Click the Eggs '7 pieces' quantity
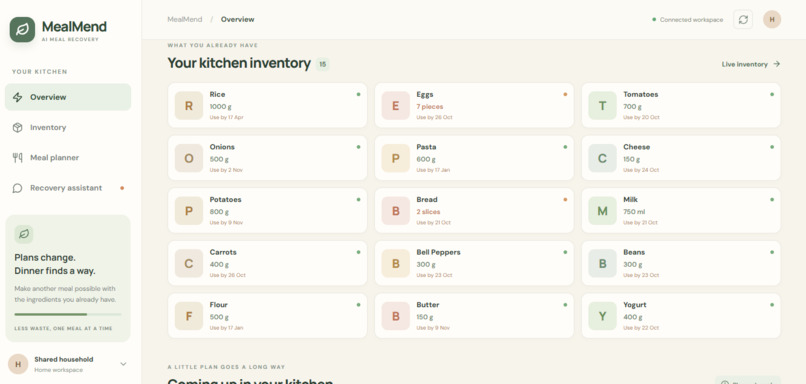Image resolution: width=806 pixels, height=384 pixels. click(430, 106)
